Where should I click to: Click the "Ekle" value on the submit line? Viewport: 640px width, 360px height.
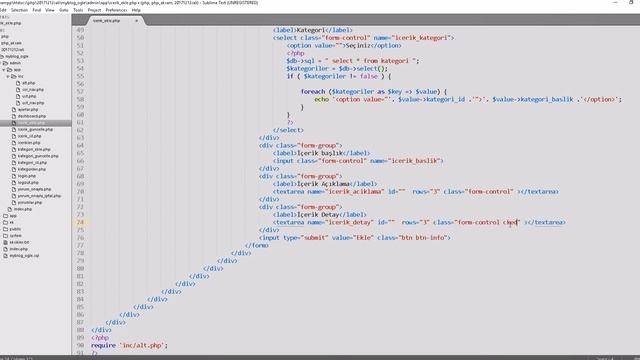[x=364, y=238]
